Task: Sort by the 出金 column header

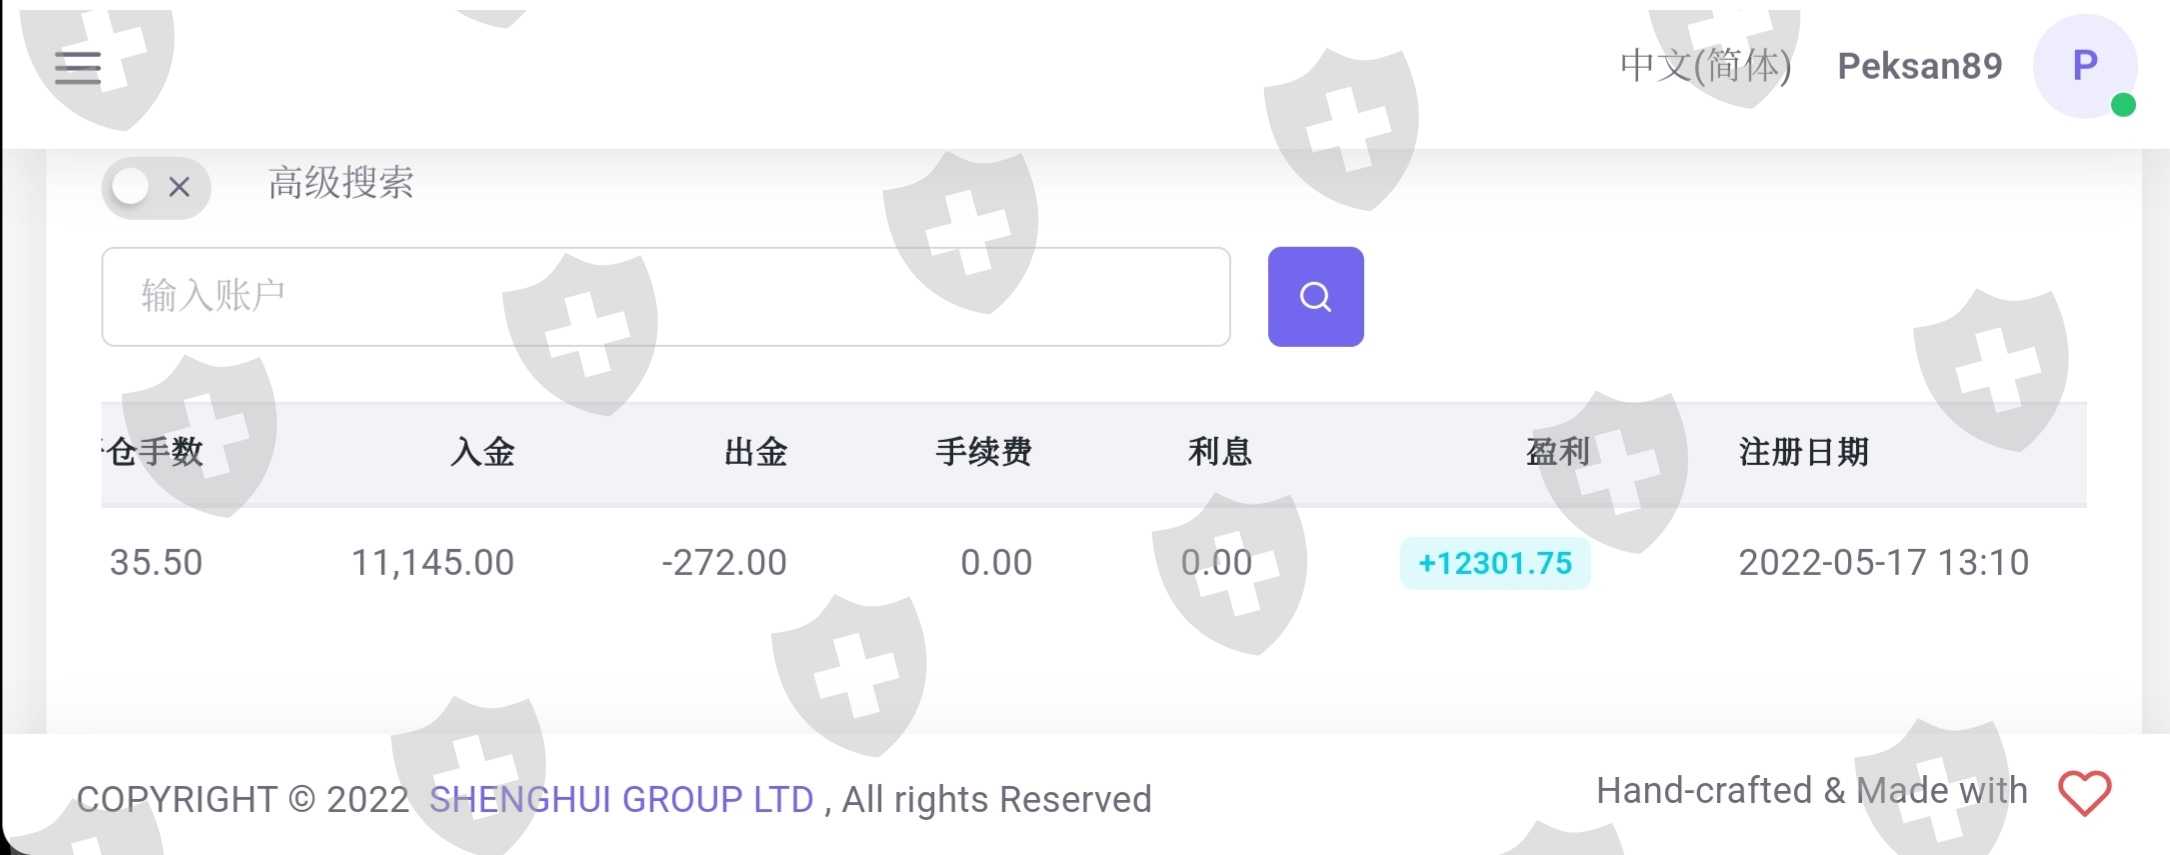Action: [755, 452]
